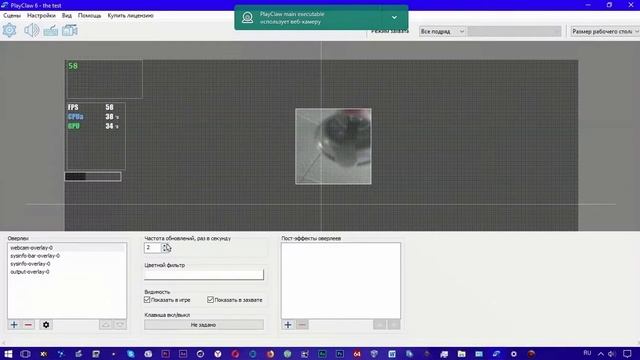Click the keyboard hotkeys toolbar icon
The width and height of the screenshot is (640, 360).
(51, 31)
